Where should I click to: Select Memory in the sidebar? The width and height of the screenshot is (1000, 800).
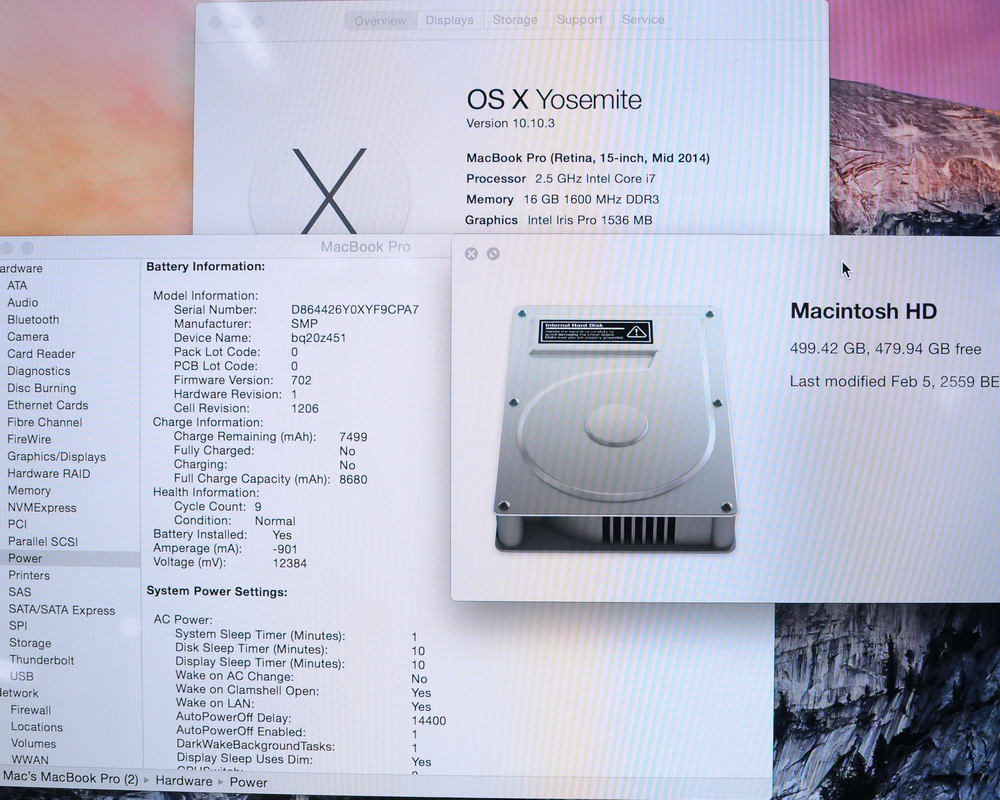[29, 491]
